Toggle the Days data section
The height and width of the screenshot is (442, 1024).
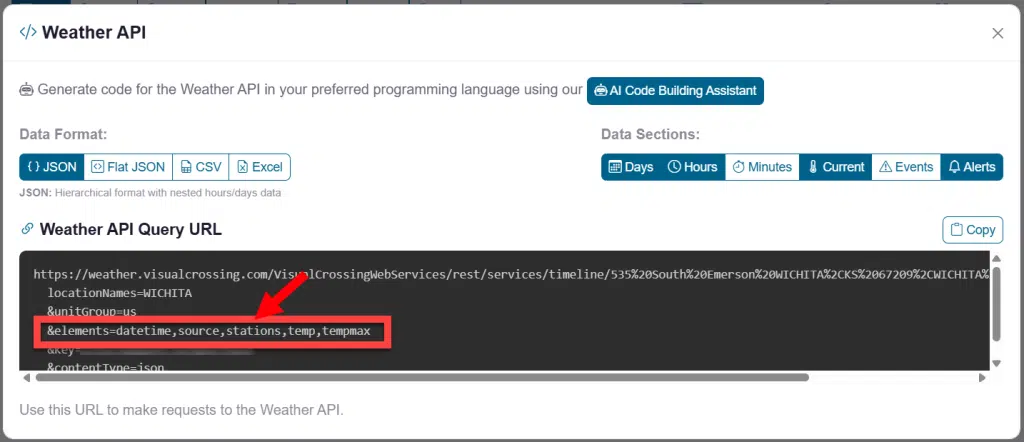(x=631, y=167)
